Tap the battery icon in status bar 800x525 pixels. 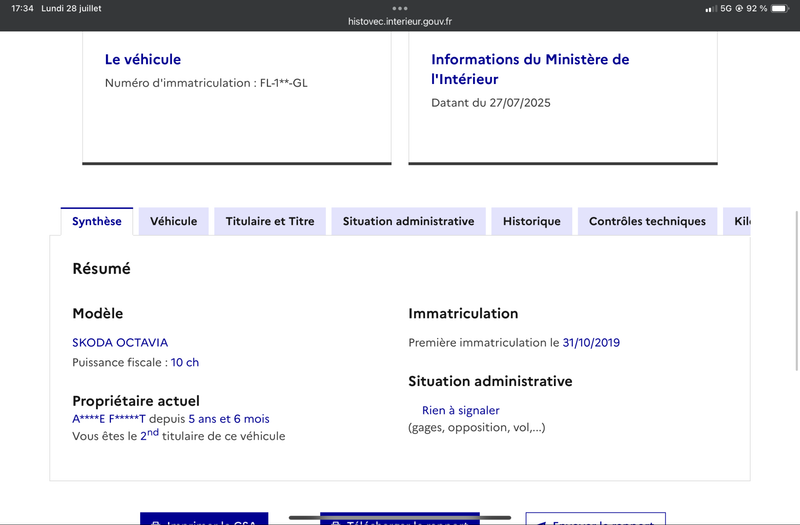pyautogui.click(x=780, y=8)
